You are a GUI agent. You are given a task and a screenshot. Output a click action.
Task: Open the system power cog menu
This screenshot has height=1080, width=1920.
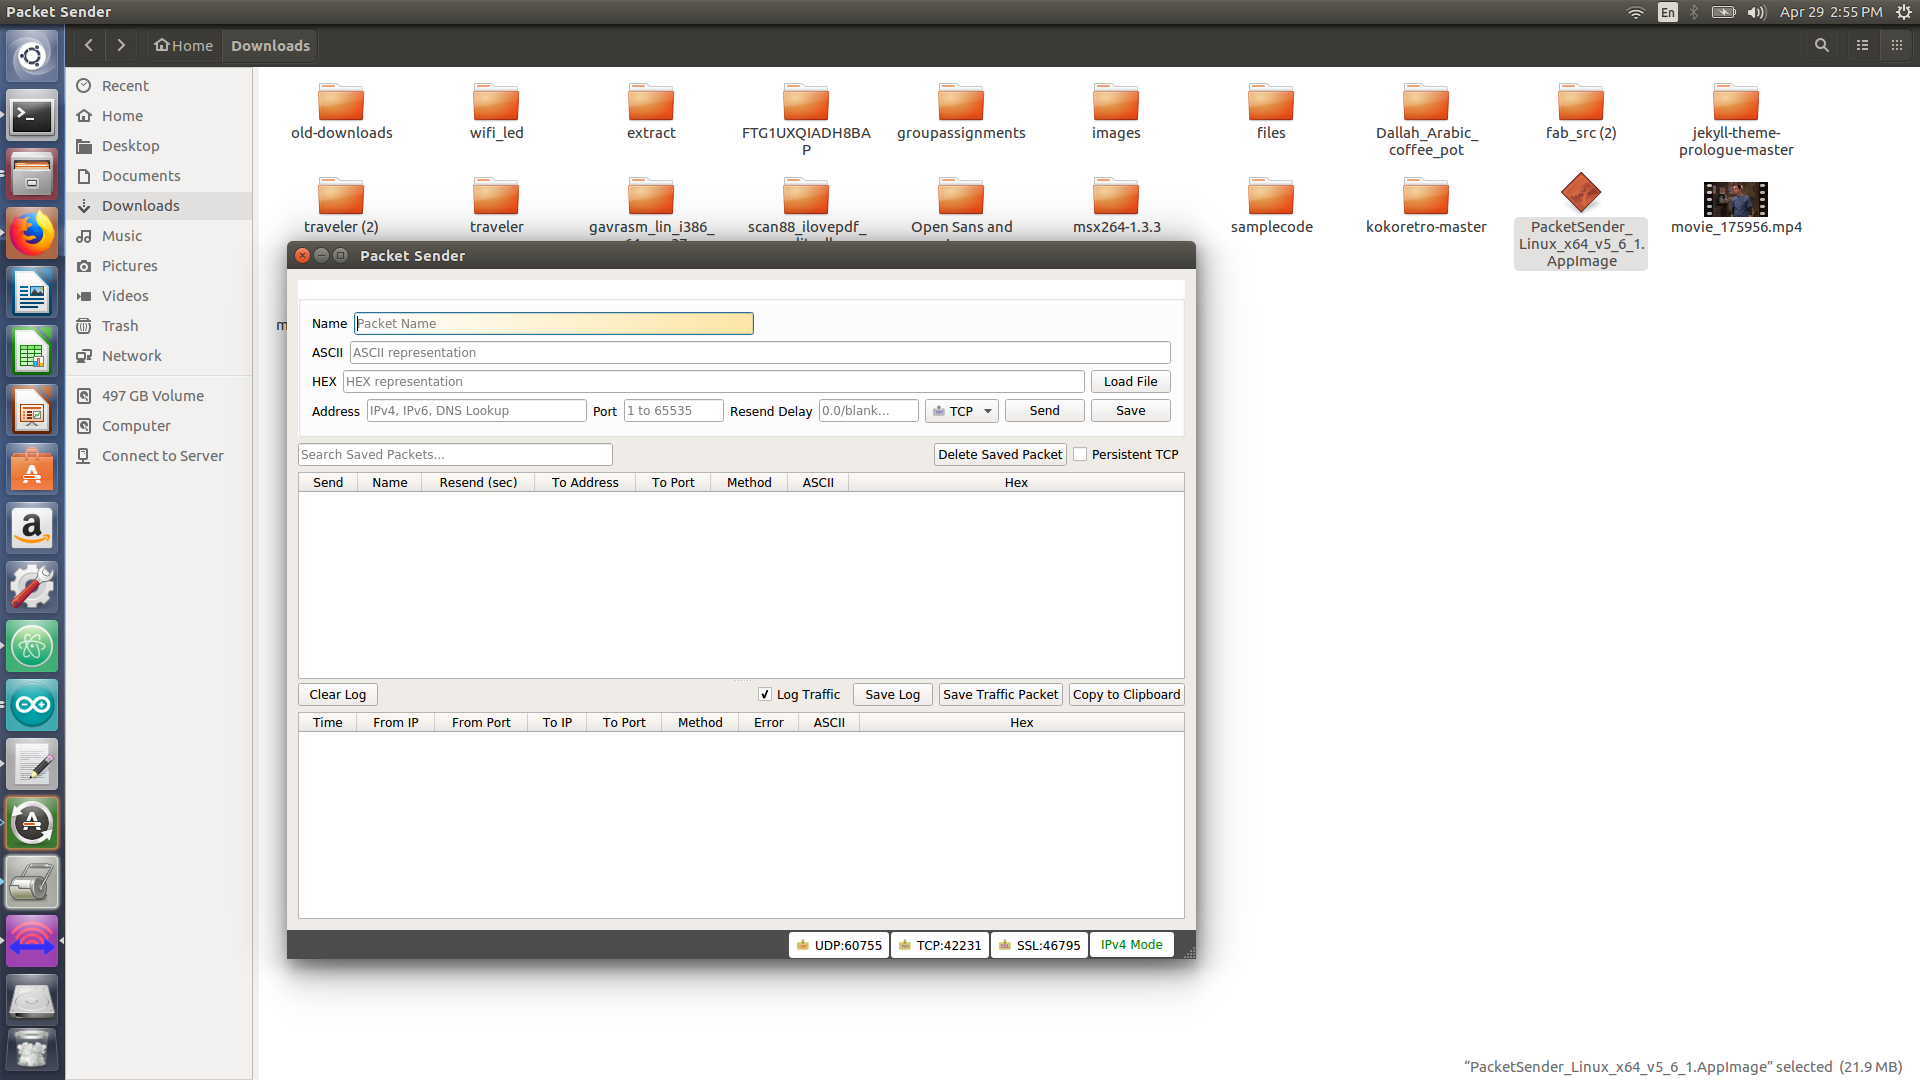(1903, 12)
